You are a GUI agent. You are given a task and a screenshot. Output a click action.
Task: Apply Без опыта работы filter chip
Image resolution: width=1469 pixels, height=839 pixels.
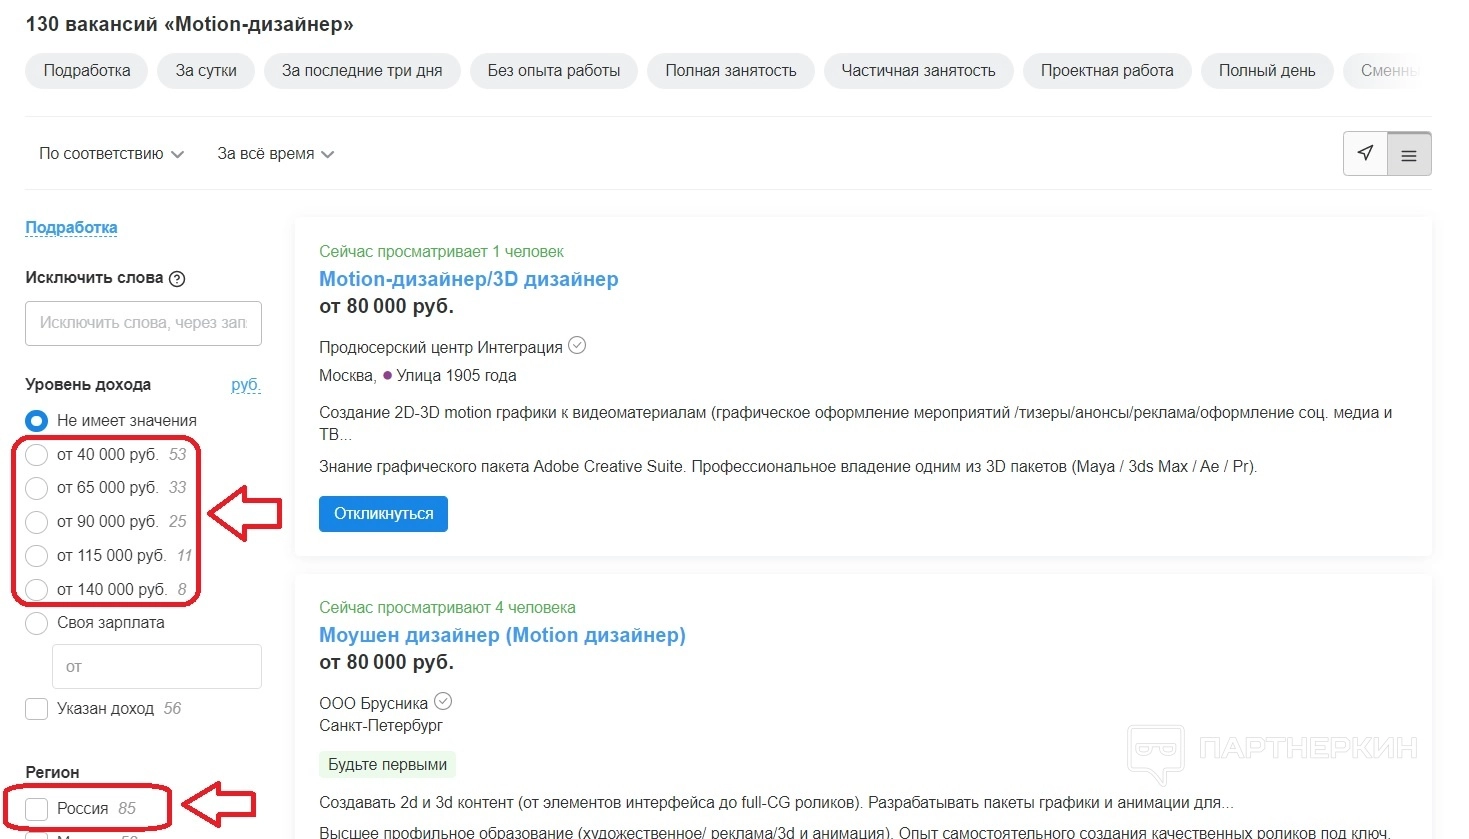pyautogui.click(x=553, y=71)
